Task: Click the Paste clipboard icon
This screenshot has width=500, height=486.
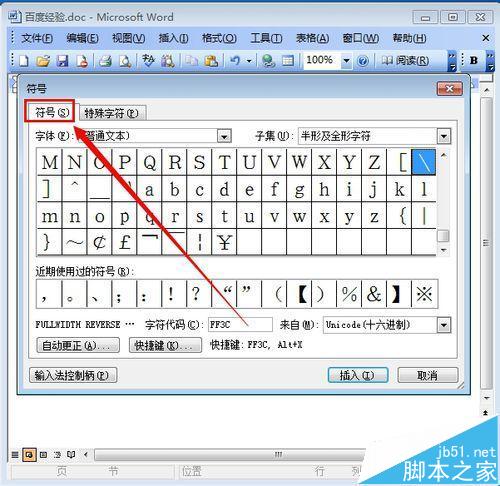Action: click(211, 61)
